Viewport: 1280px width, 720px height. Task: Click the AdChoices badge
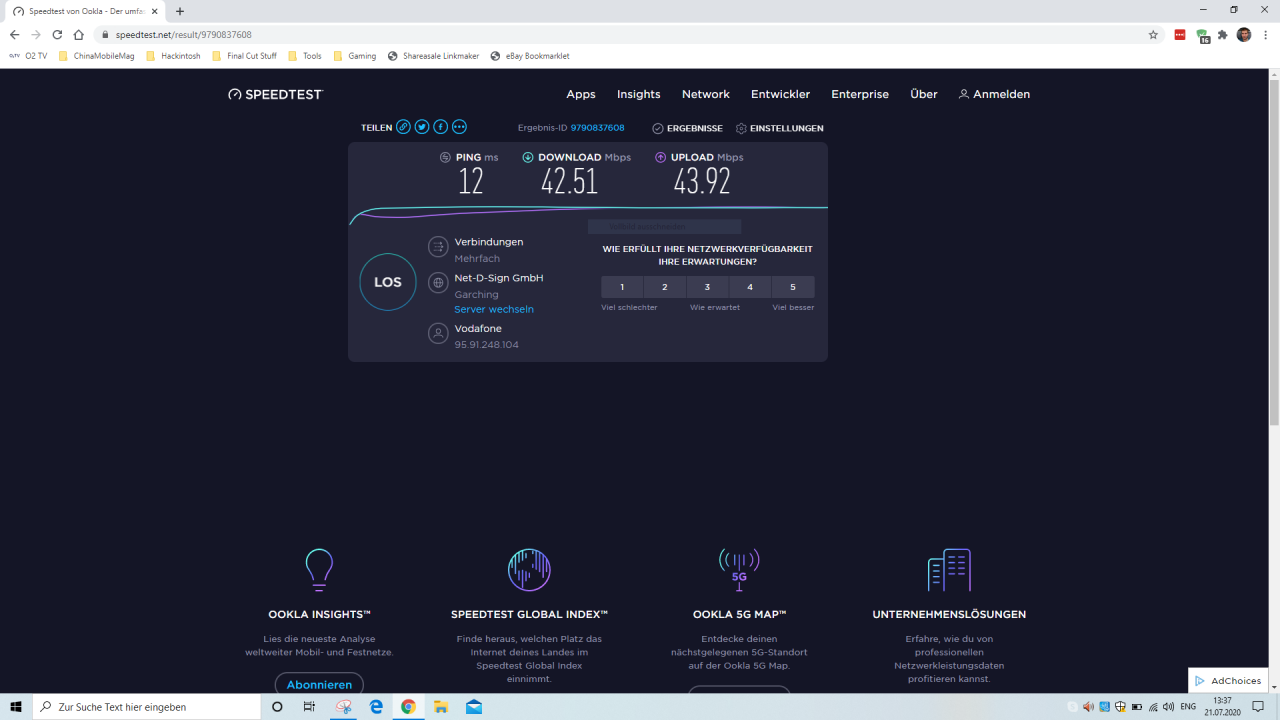point(1228,681)
